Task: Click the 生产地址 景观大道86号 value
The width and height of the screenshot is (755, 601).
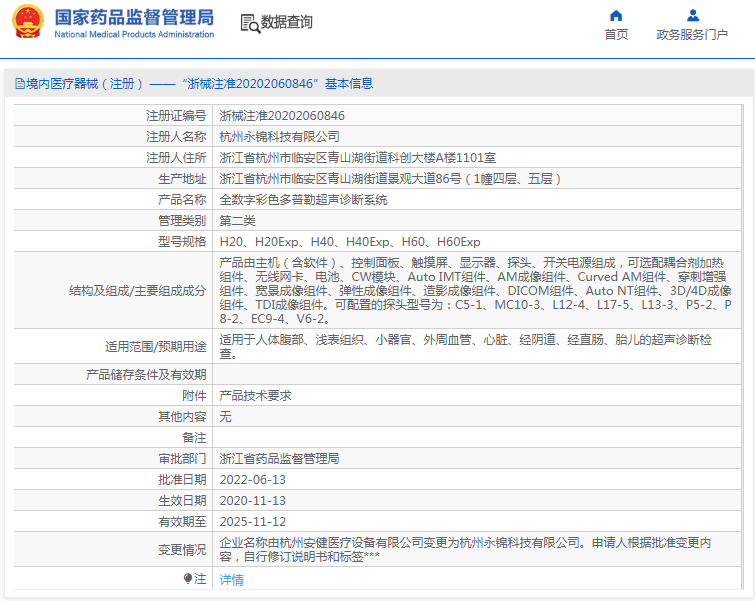Action: (391, 179)
